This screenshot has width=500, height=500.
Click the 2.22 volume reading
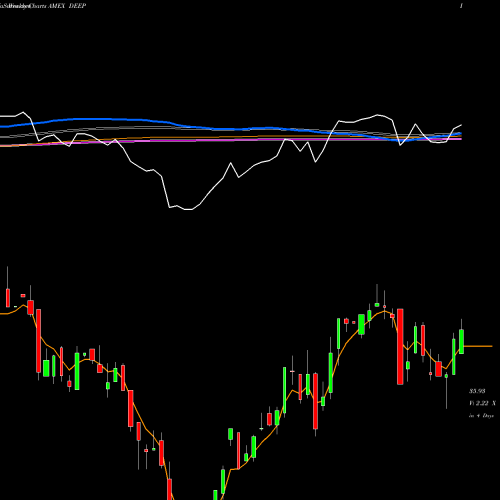[x=482, y=403]
